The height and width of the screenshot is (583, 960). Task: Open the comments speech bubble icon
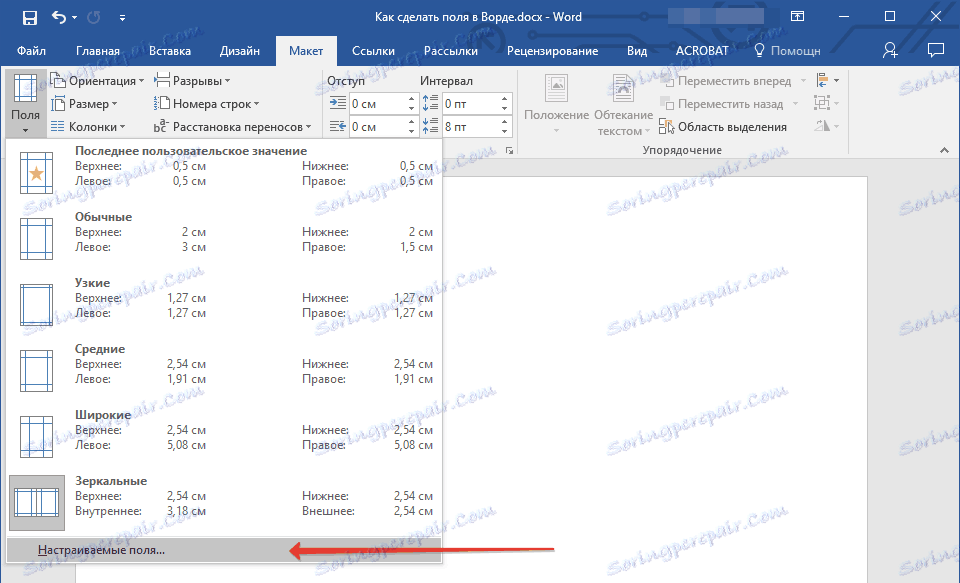point(936,50)
